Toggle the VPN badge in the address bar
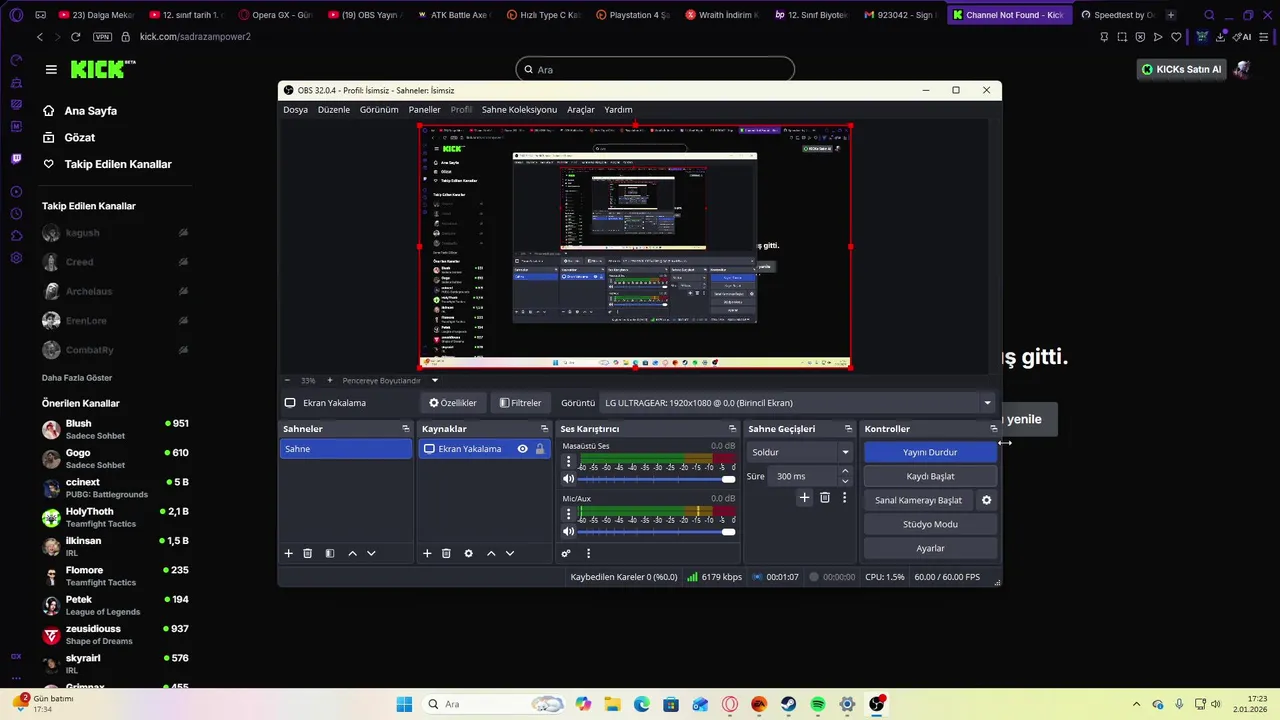1280x720 pixels. 102,37
